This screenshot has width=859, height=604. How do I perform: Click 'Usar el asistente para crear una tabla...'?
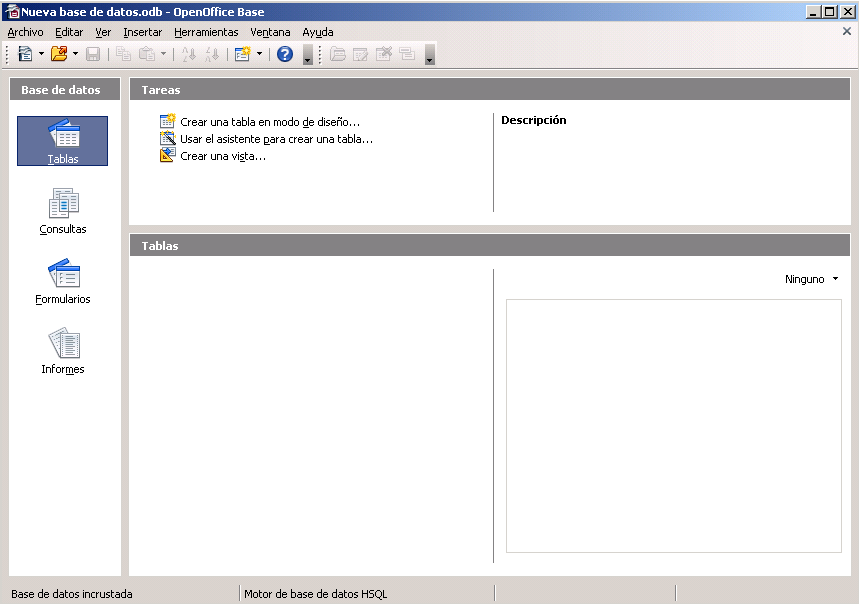(277, 139)
